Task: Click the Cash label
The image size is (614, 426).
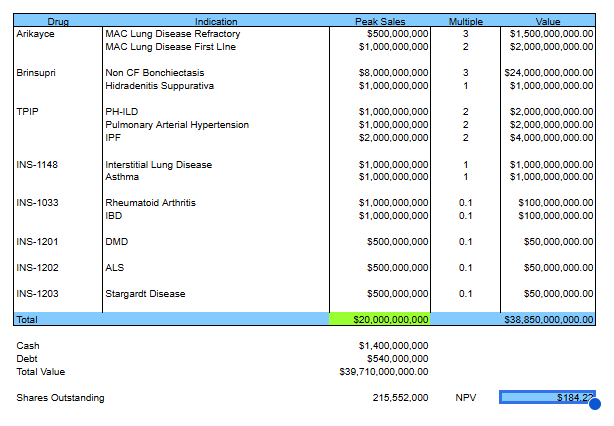Action: coord(28,346)
